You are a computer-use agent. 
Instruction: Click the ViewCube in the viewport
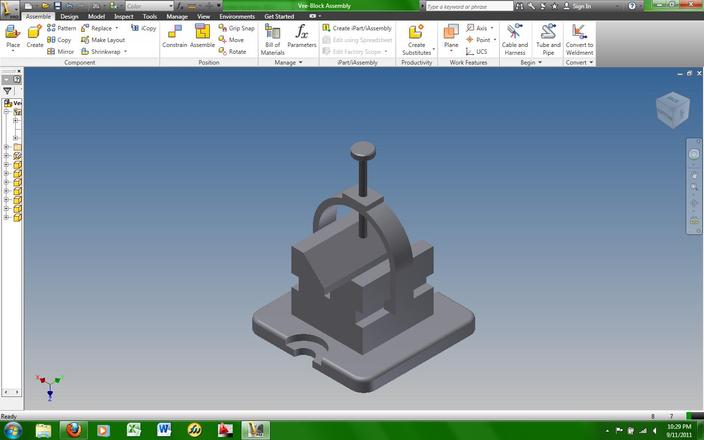pos(672,110)
